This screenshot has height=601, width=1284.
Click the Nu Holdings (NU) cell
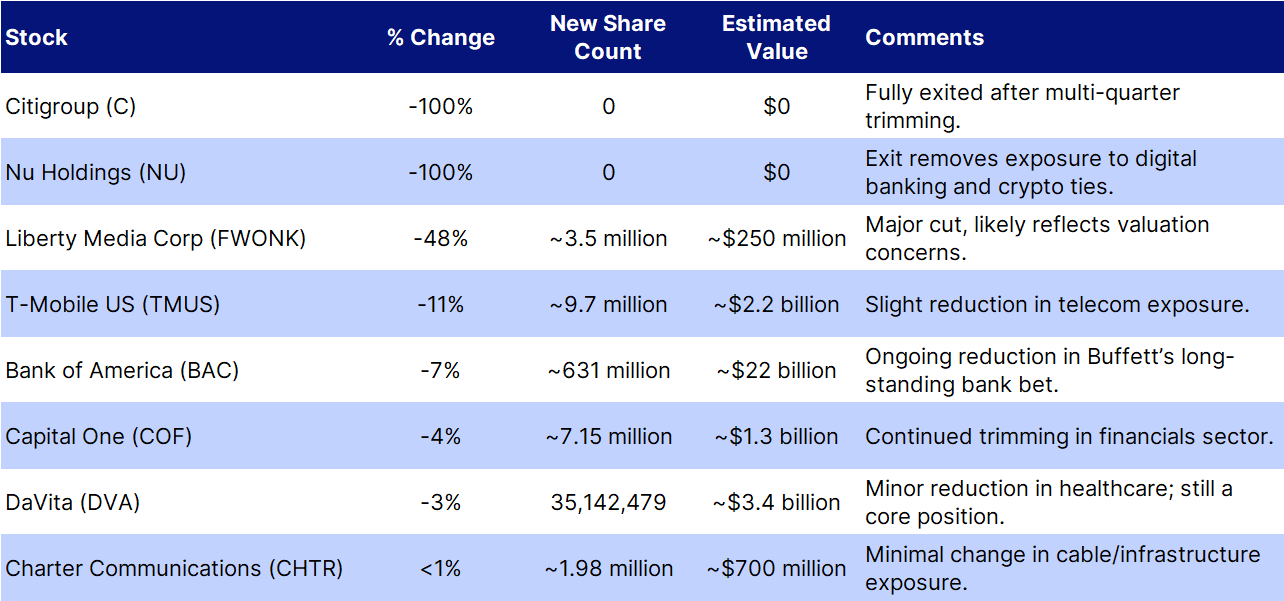(96, 172)
